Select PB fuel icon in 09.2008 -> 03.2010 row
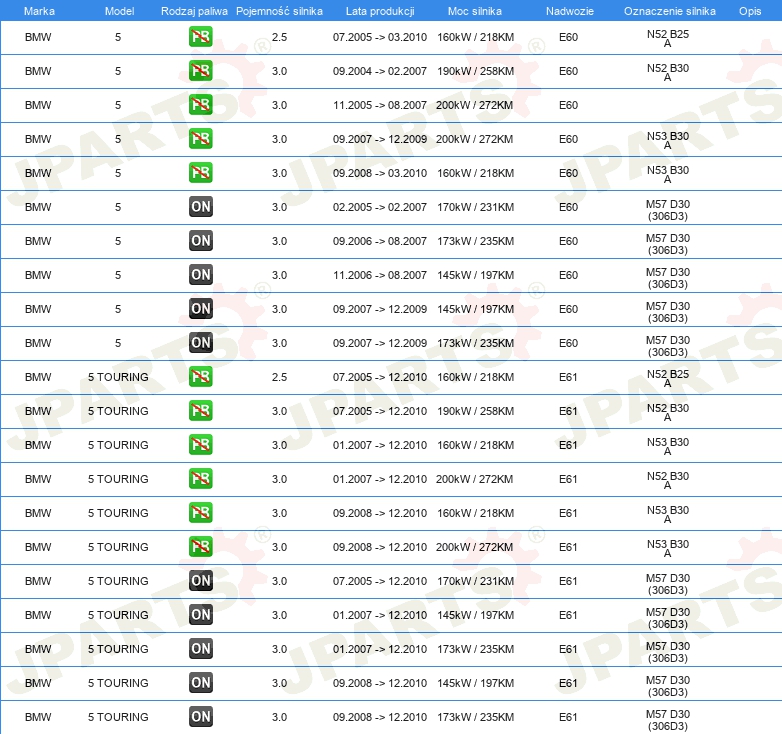This screenshot has height=734, width=782. click(x=200, y=173)
